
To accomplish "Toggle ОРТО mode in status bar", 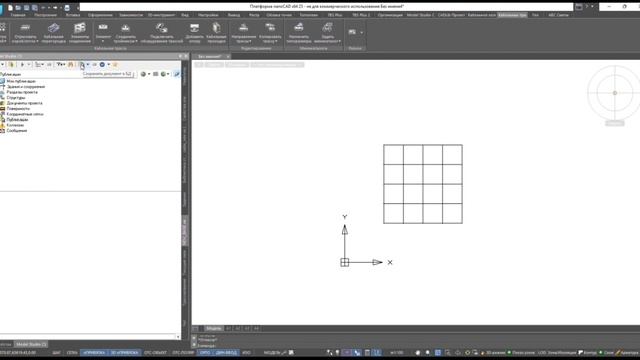I will [205, 353].
